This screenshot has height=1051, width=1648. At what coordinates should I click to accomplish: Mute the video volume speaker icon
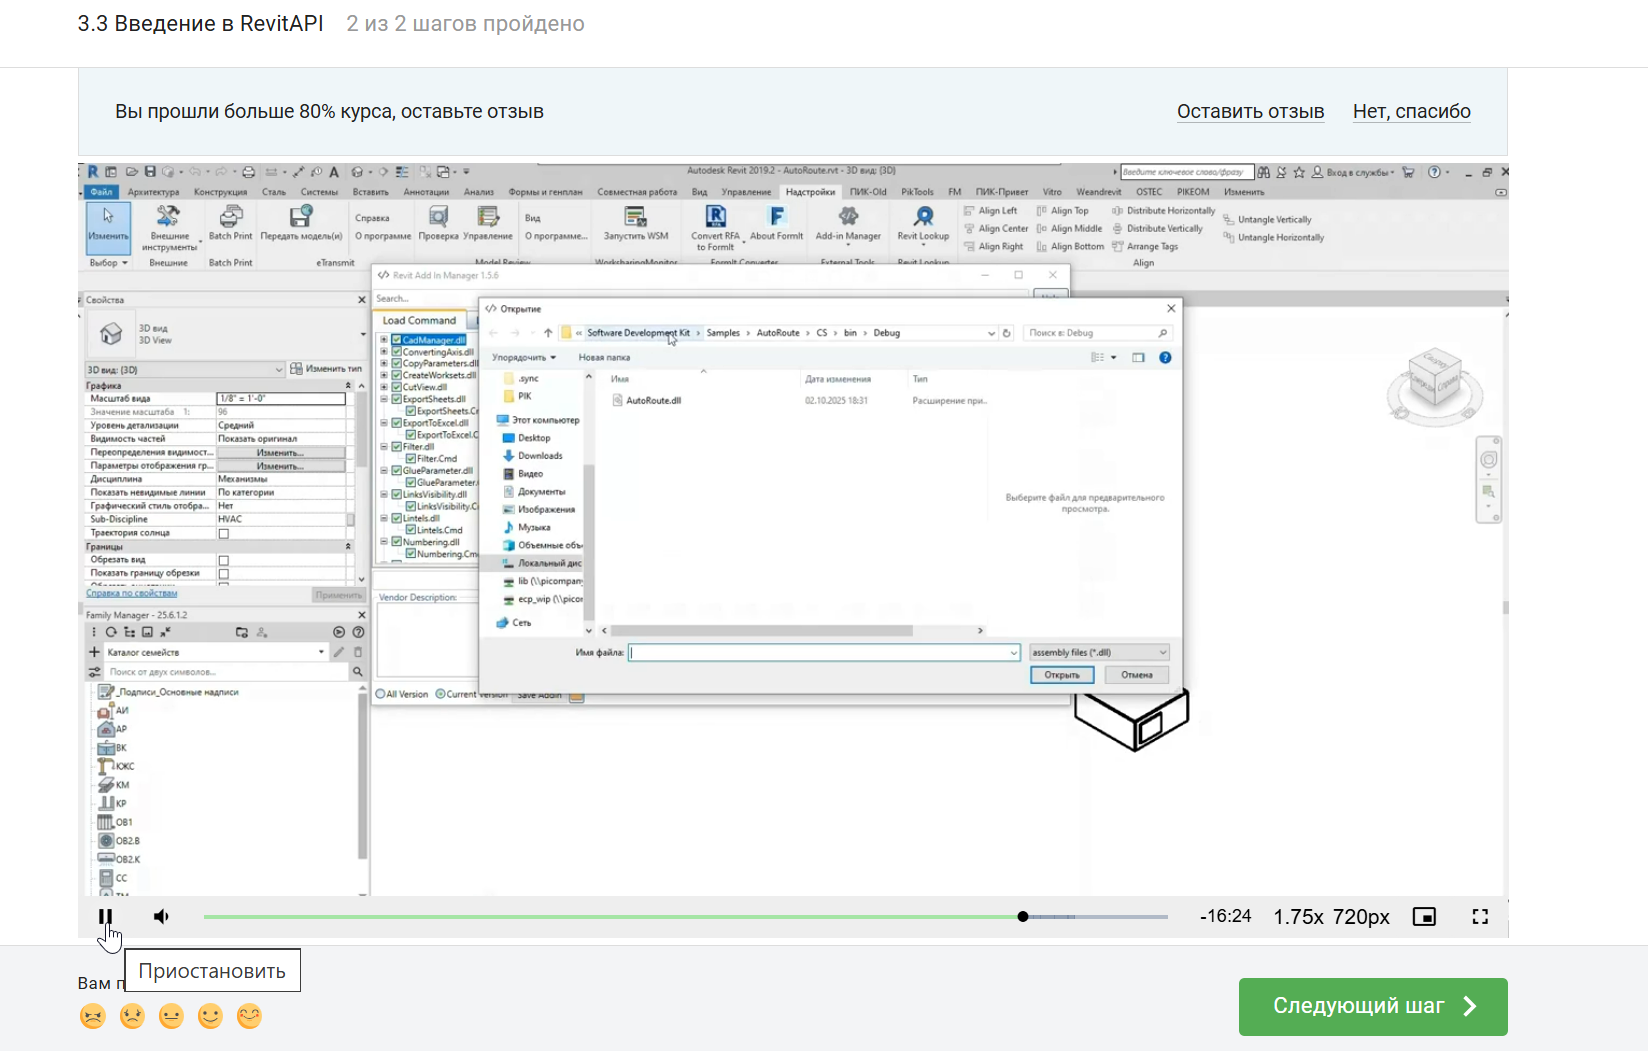[x=161, y=916]
